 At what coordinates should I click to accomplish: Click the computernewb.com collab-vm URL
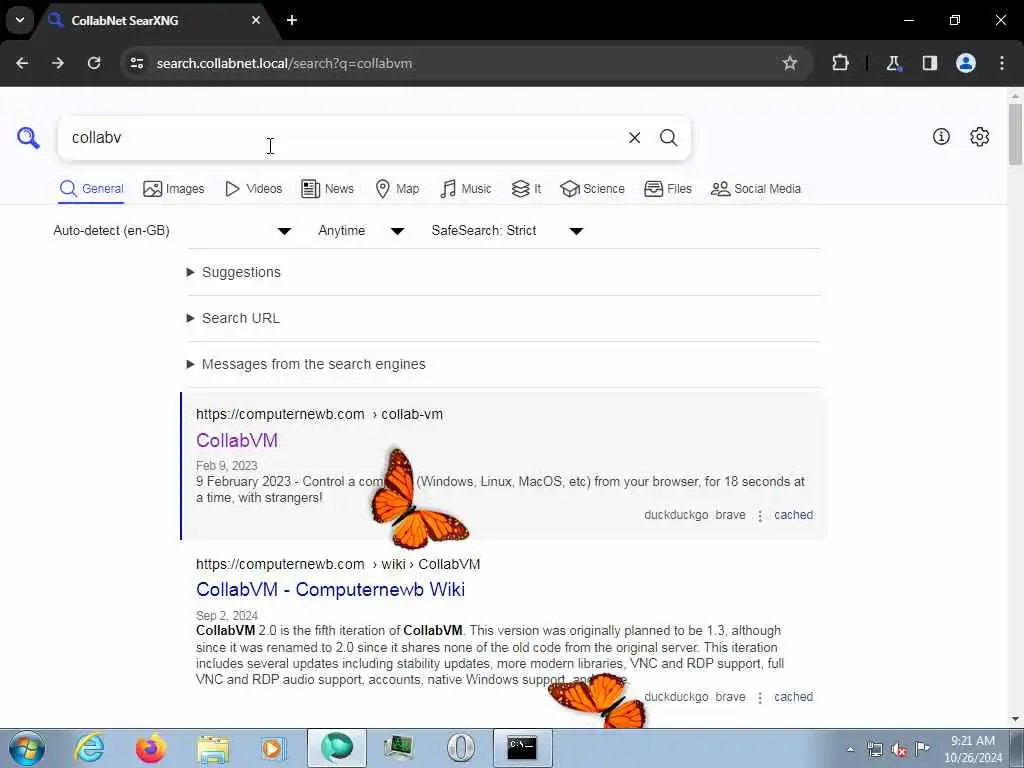pyautogui.click(x=319, y=414)
